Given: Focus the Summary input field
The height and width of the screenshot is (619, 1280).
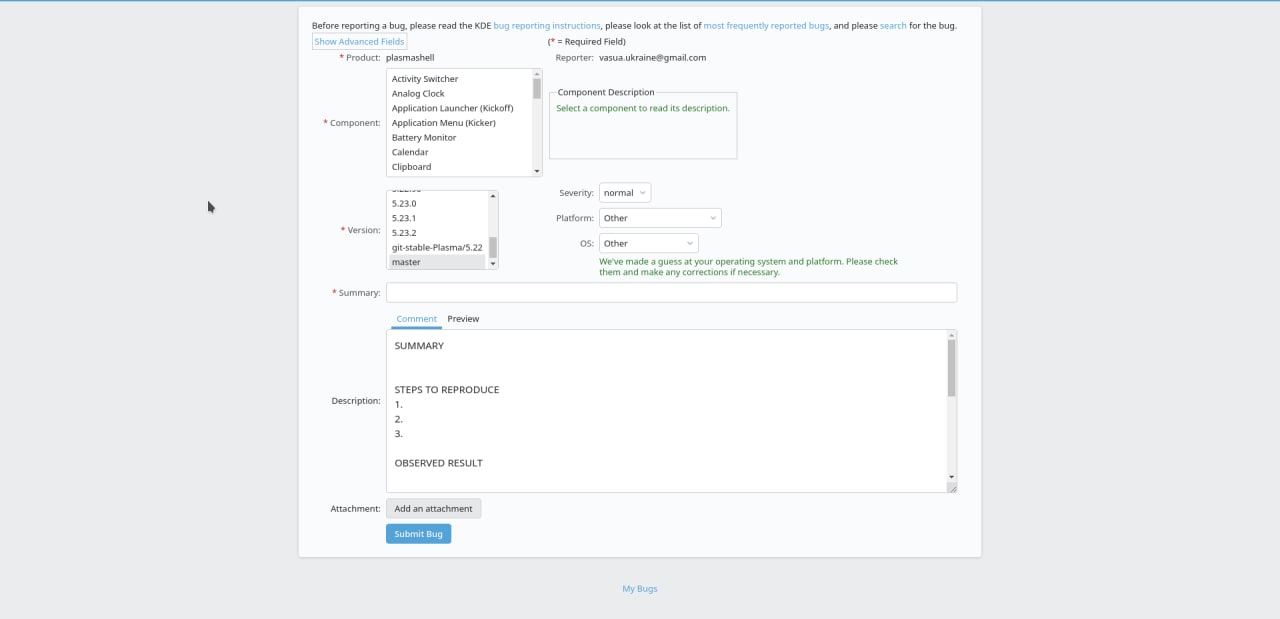Looking at the screenshot, I should coord(671,293).
